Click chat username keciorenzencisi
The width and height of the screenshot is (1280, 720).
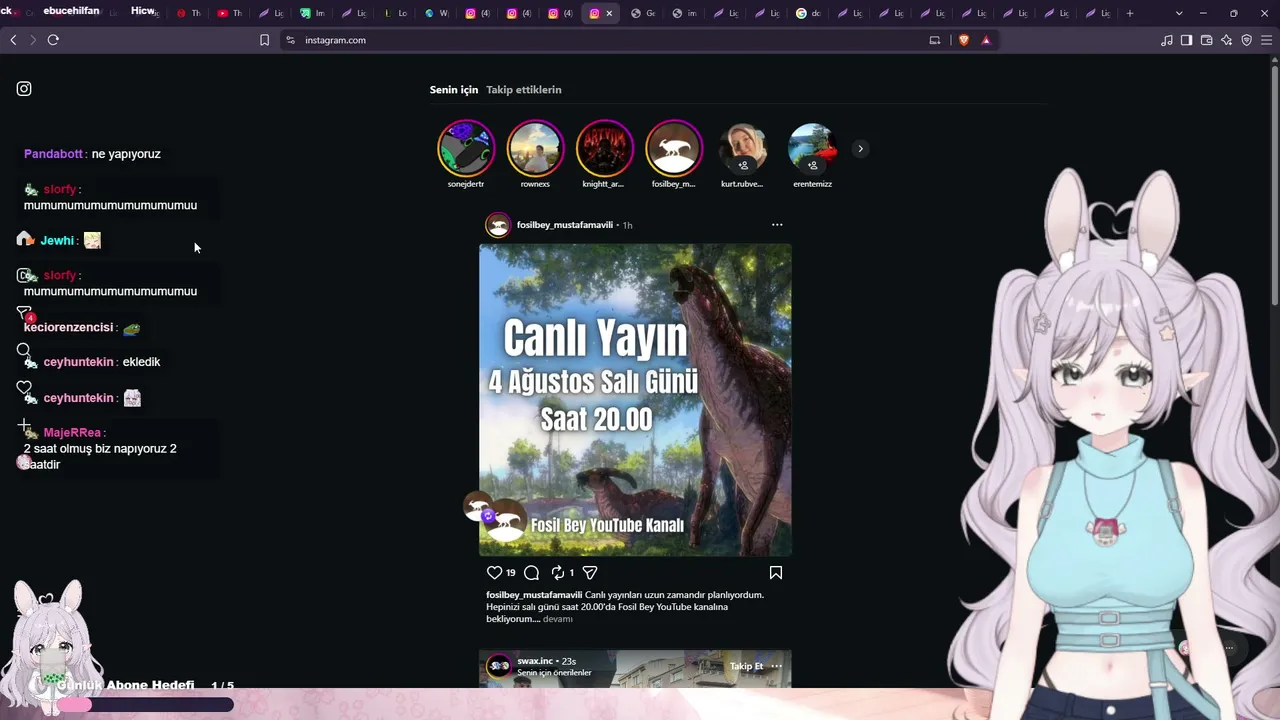coord(68,327)
